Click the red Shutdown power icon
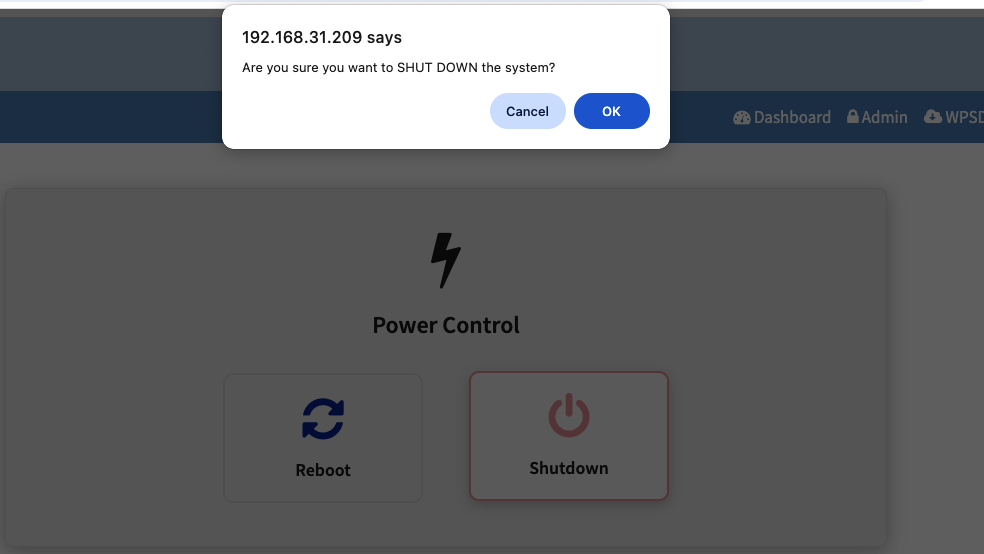Viewport: 984px width, 554px height. point(569,415)
